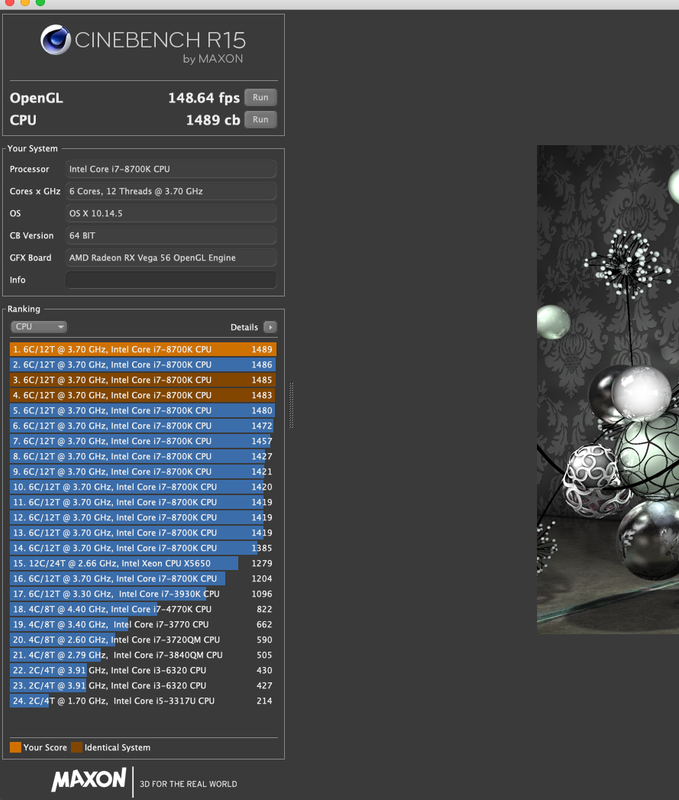
Task: Click the rendered spheres preview image
Action: (608, 390)
